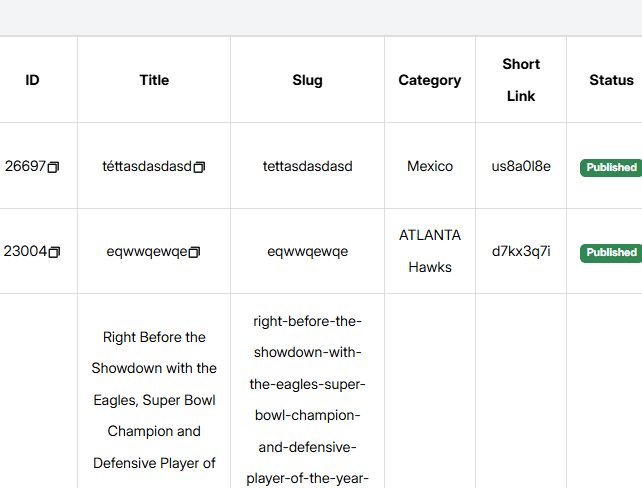Click the Short Link column header
Screen dimensions: 642x488
pos(521,80)
